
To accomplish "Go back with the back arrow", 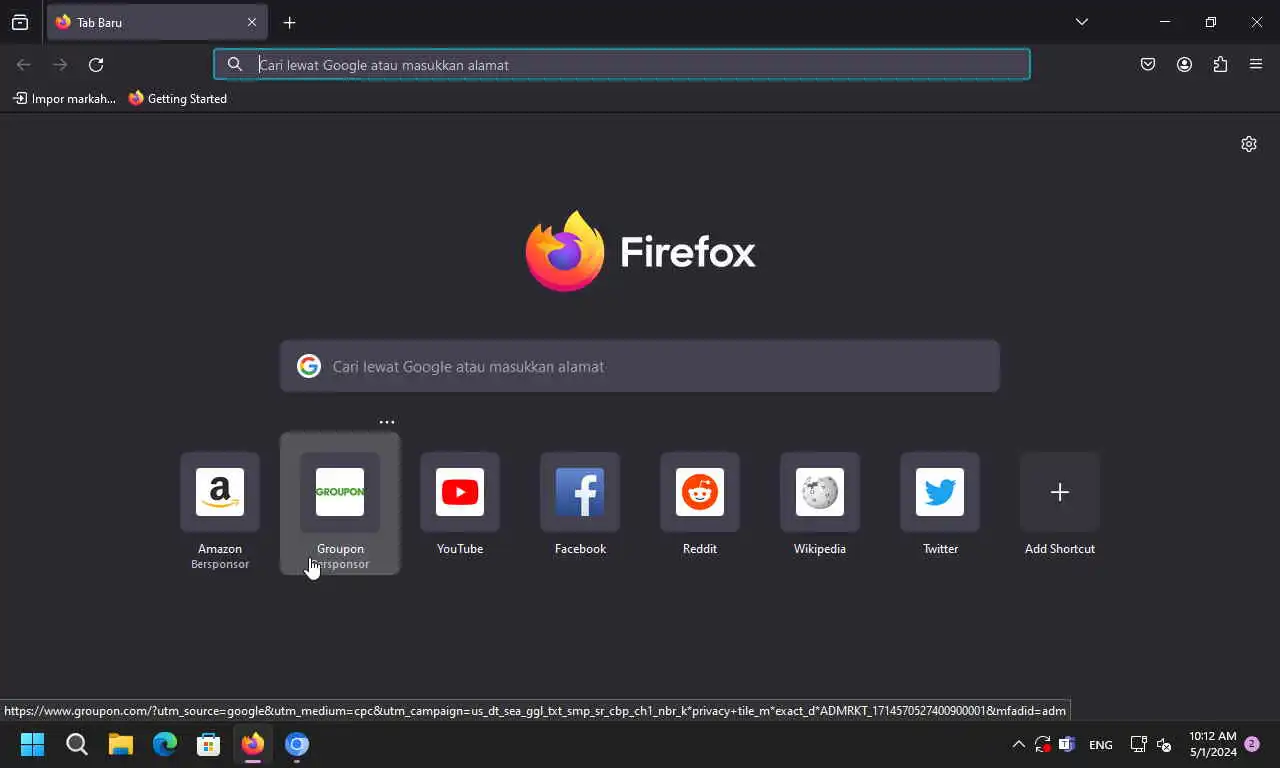I will tap(24, 65).
